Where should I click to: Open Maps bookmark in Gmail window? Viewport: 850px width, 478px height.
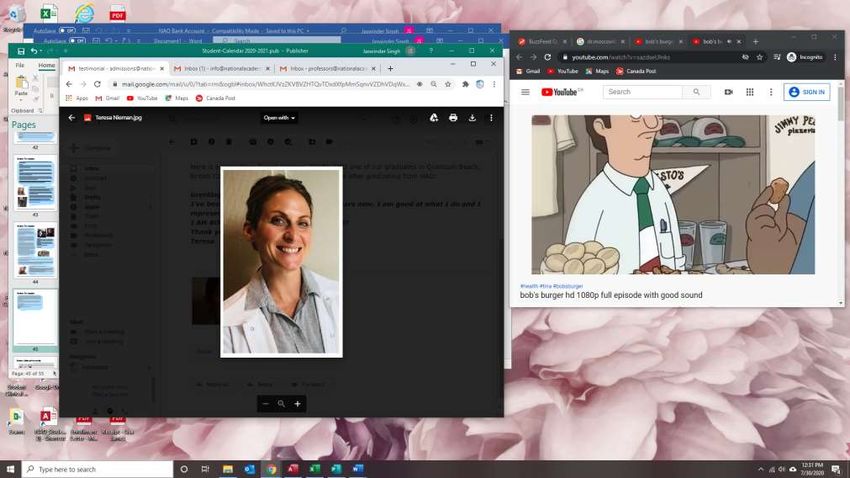tap(177, 98)
